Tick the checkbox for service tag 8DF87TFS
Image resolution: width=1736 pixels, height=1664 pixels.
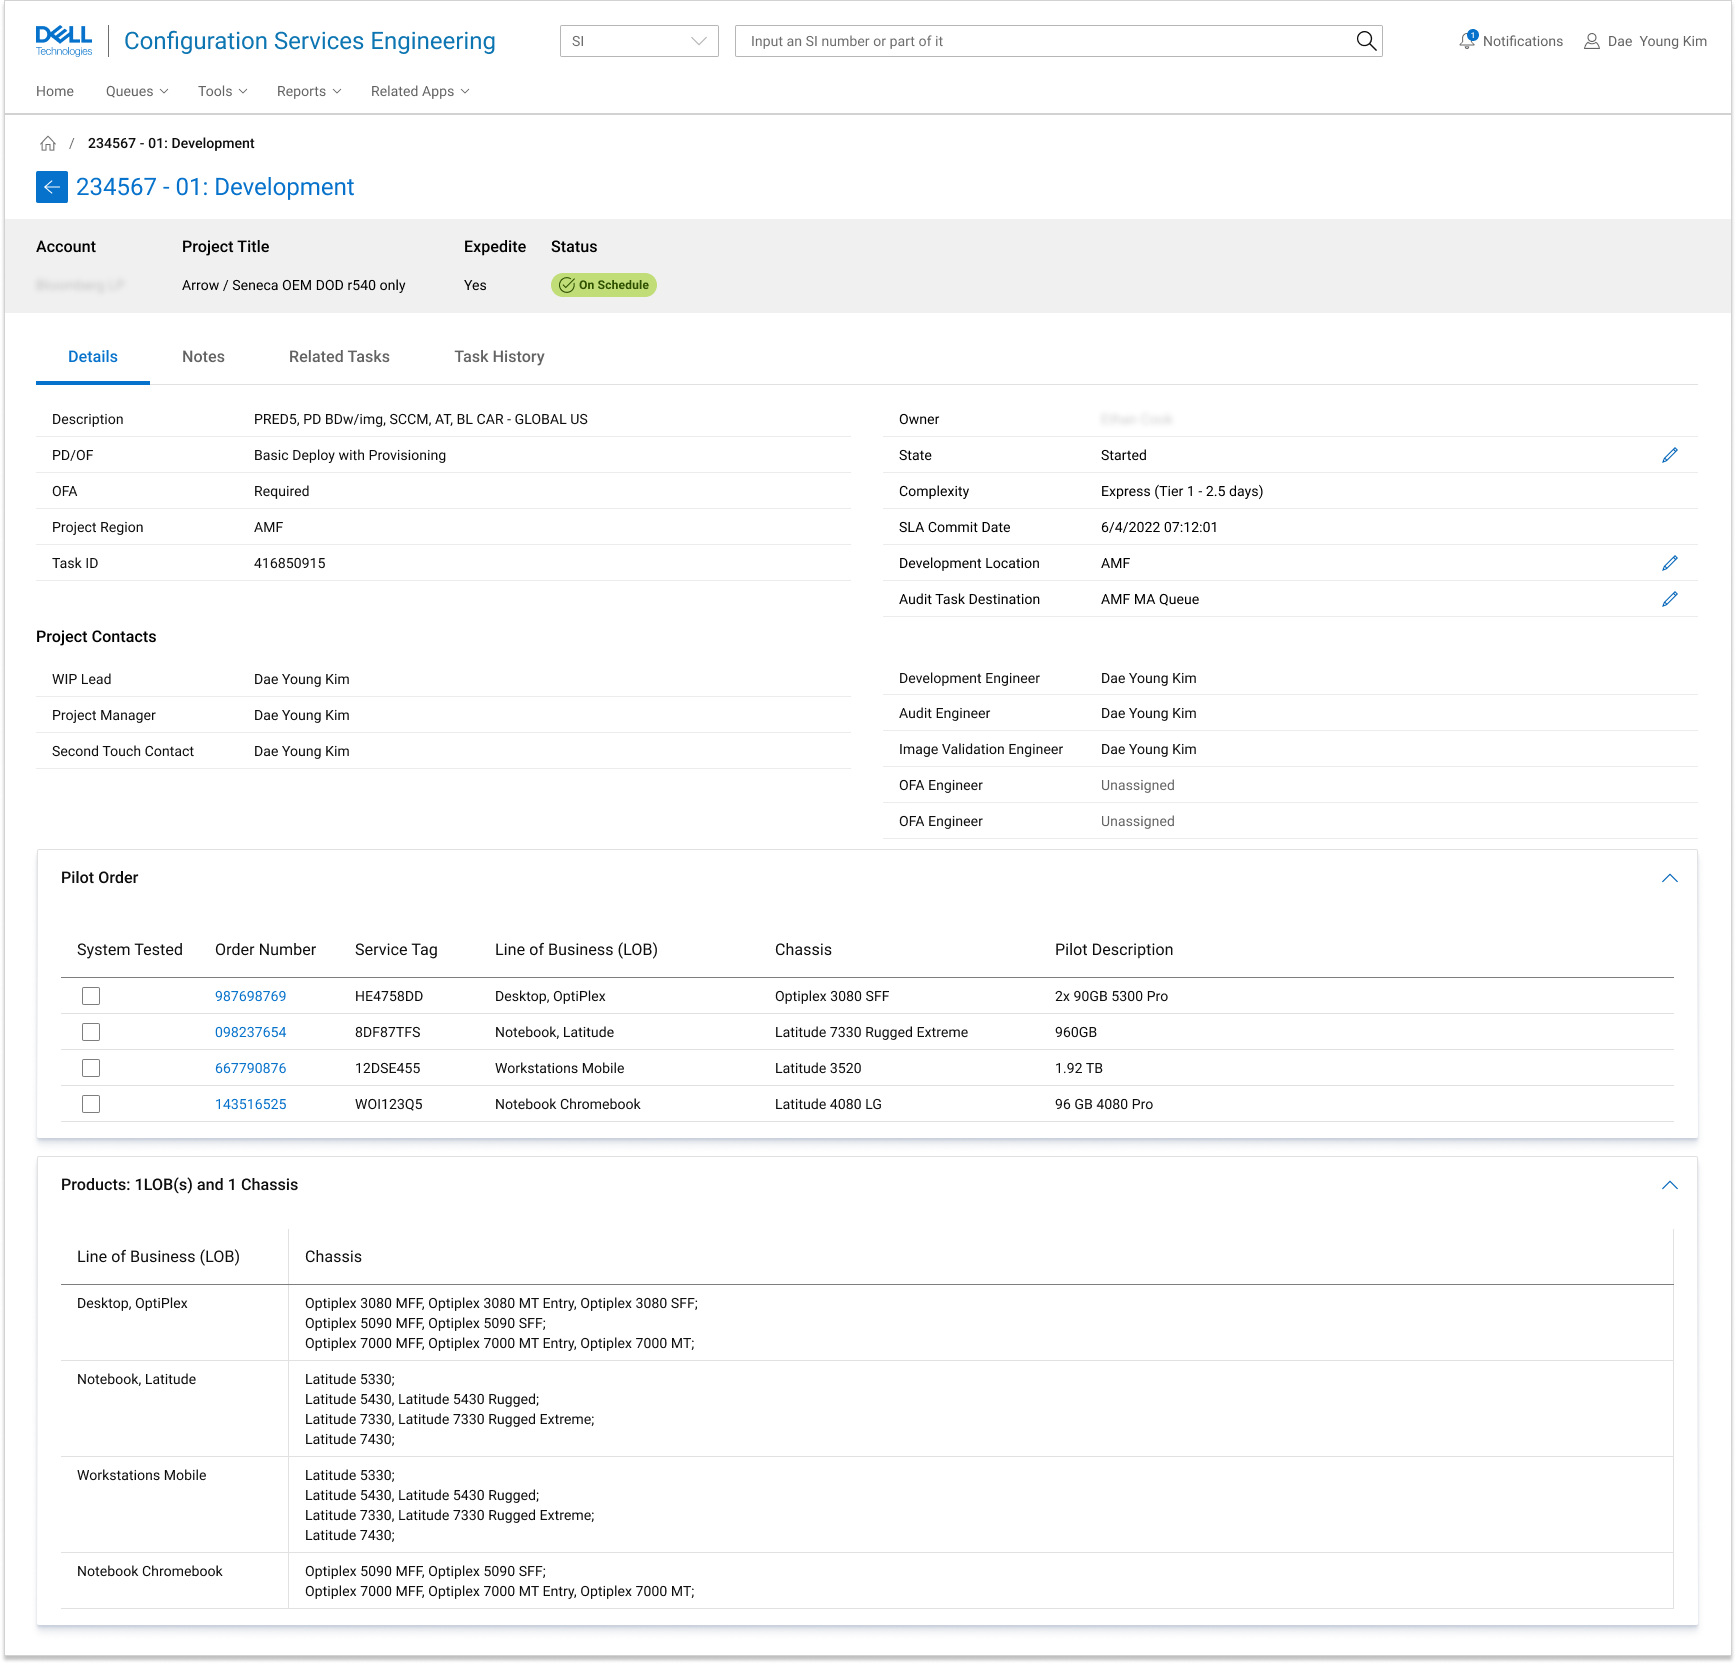[x=91, y=1032]
